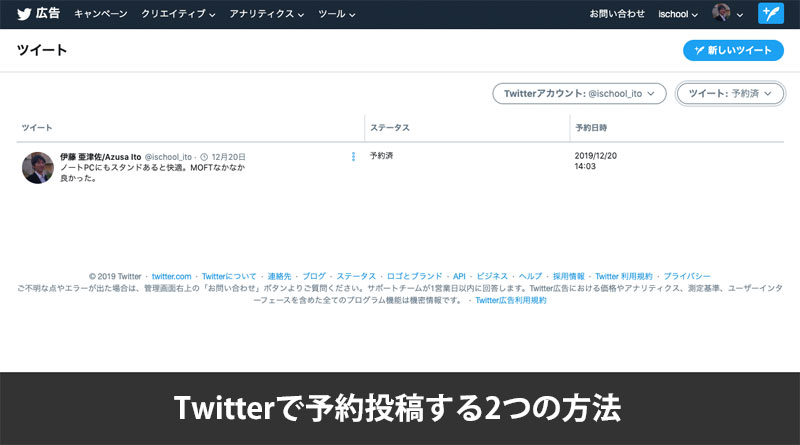Open the ビジネス footer link
Image resolution: width=800 pixels, height=445 pixels.
[492, 276]
